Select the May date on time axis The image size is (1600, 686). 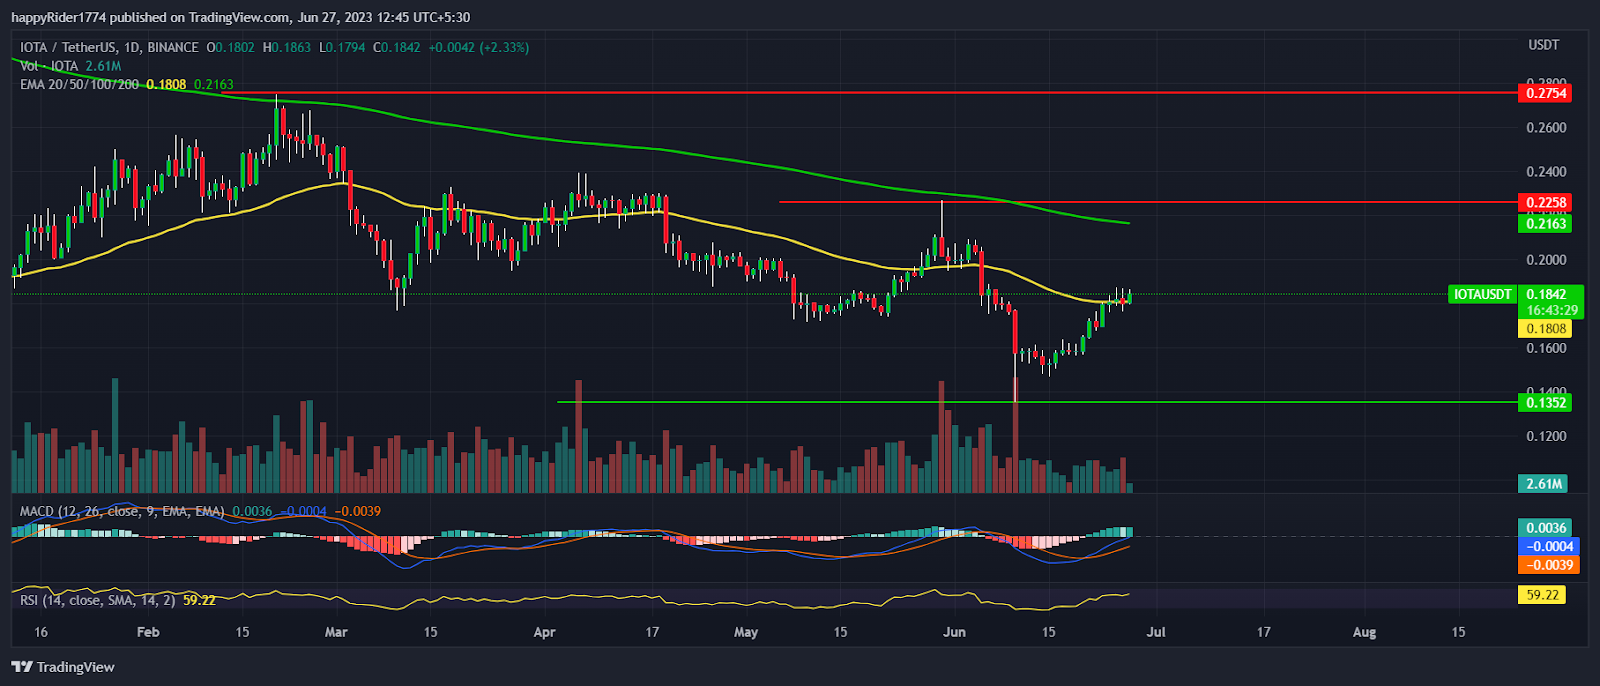[746, 632]
